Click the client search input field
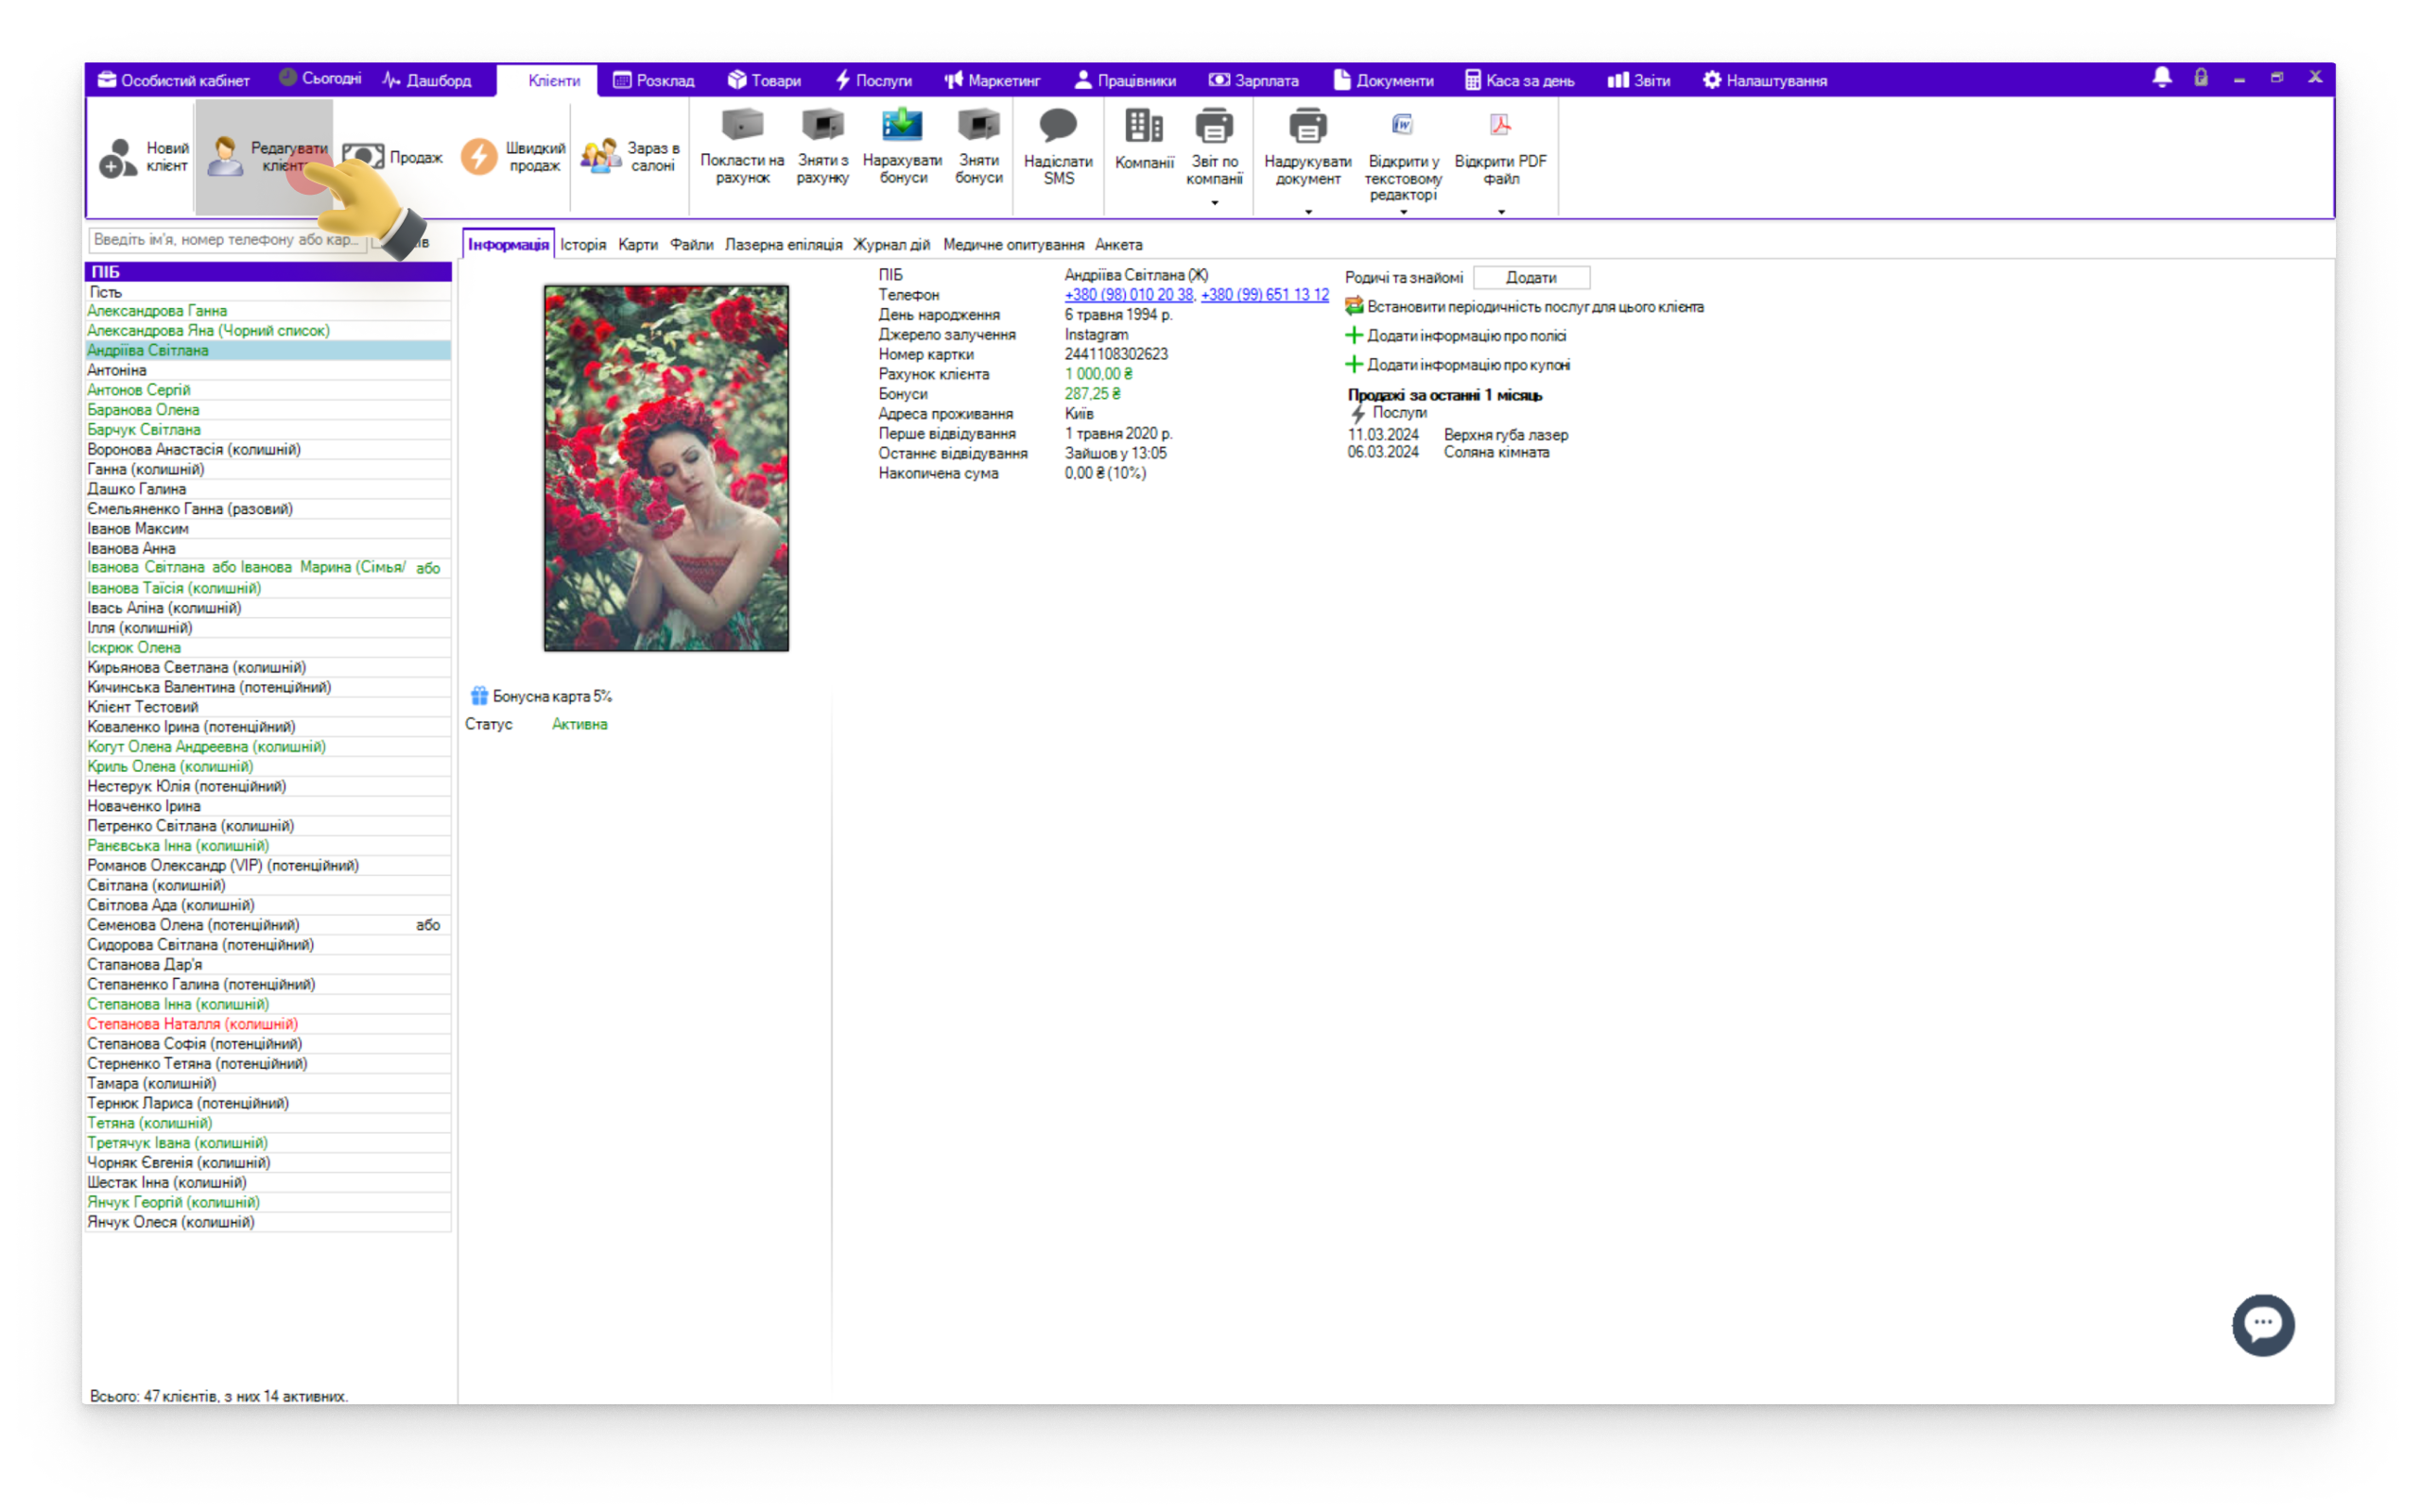Screen dimensions: 2420x1512 coord(228,240)
